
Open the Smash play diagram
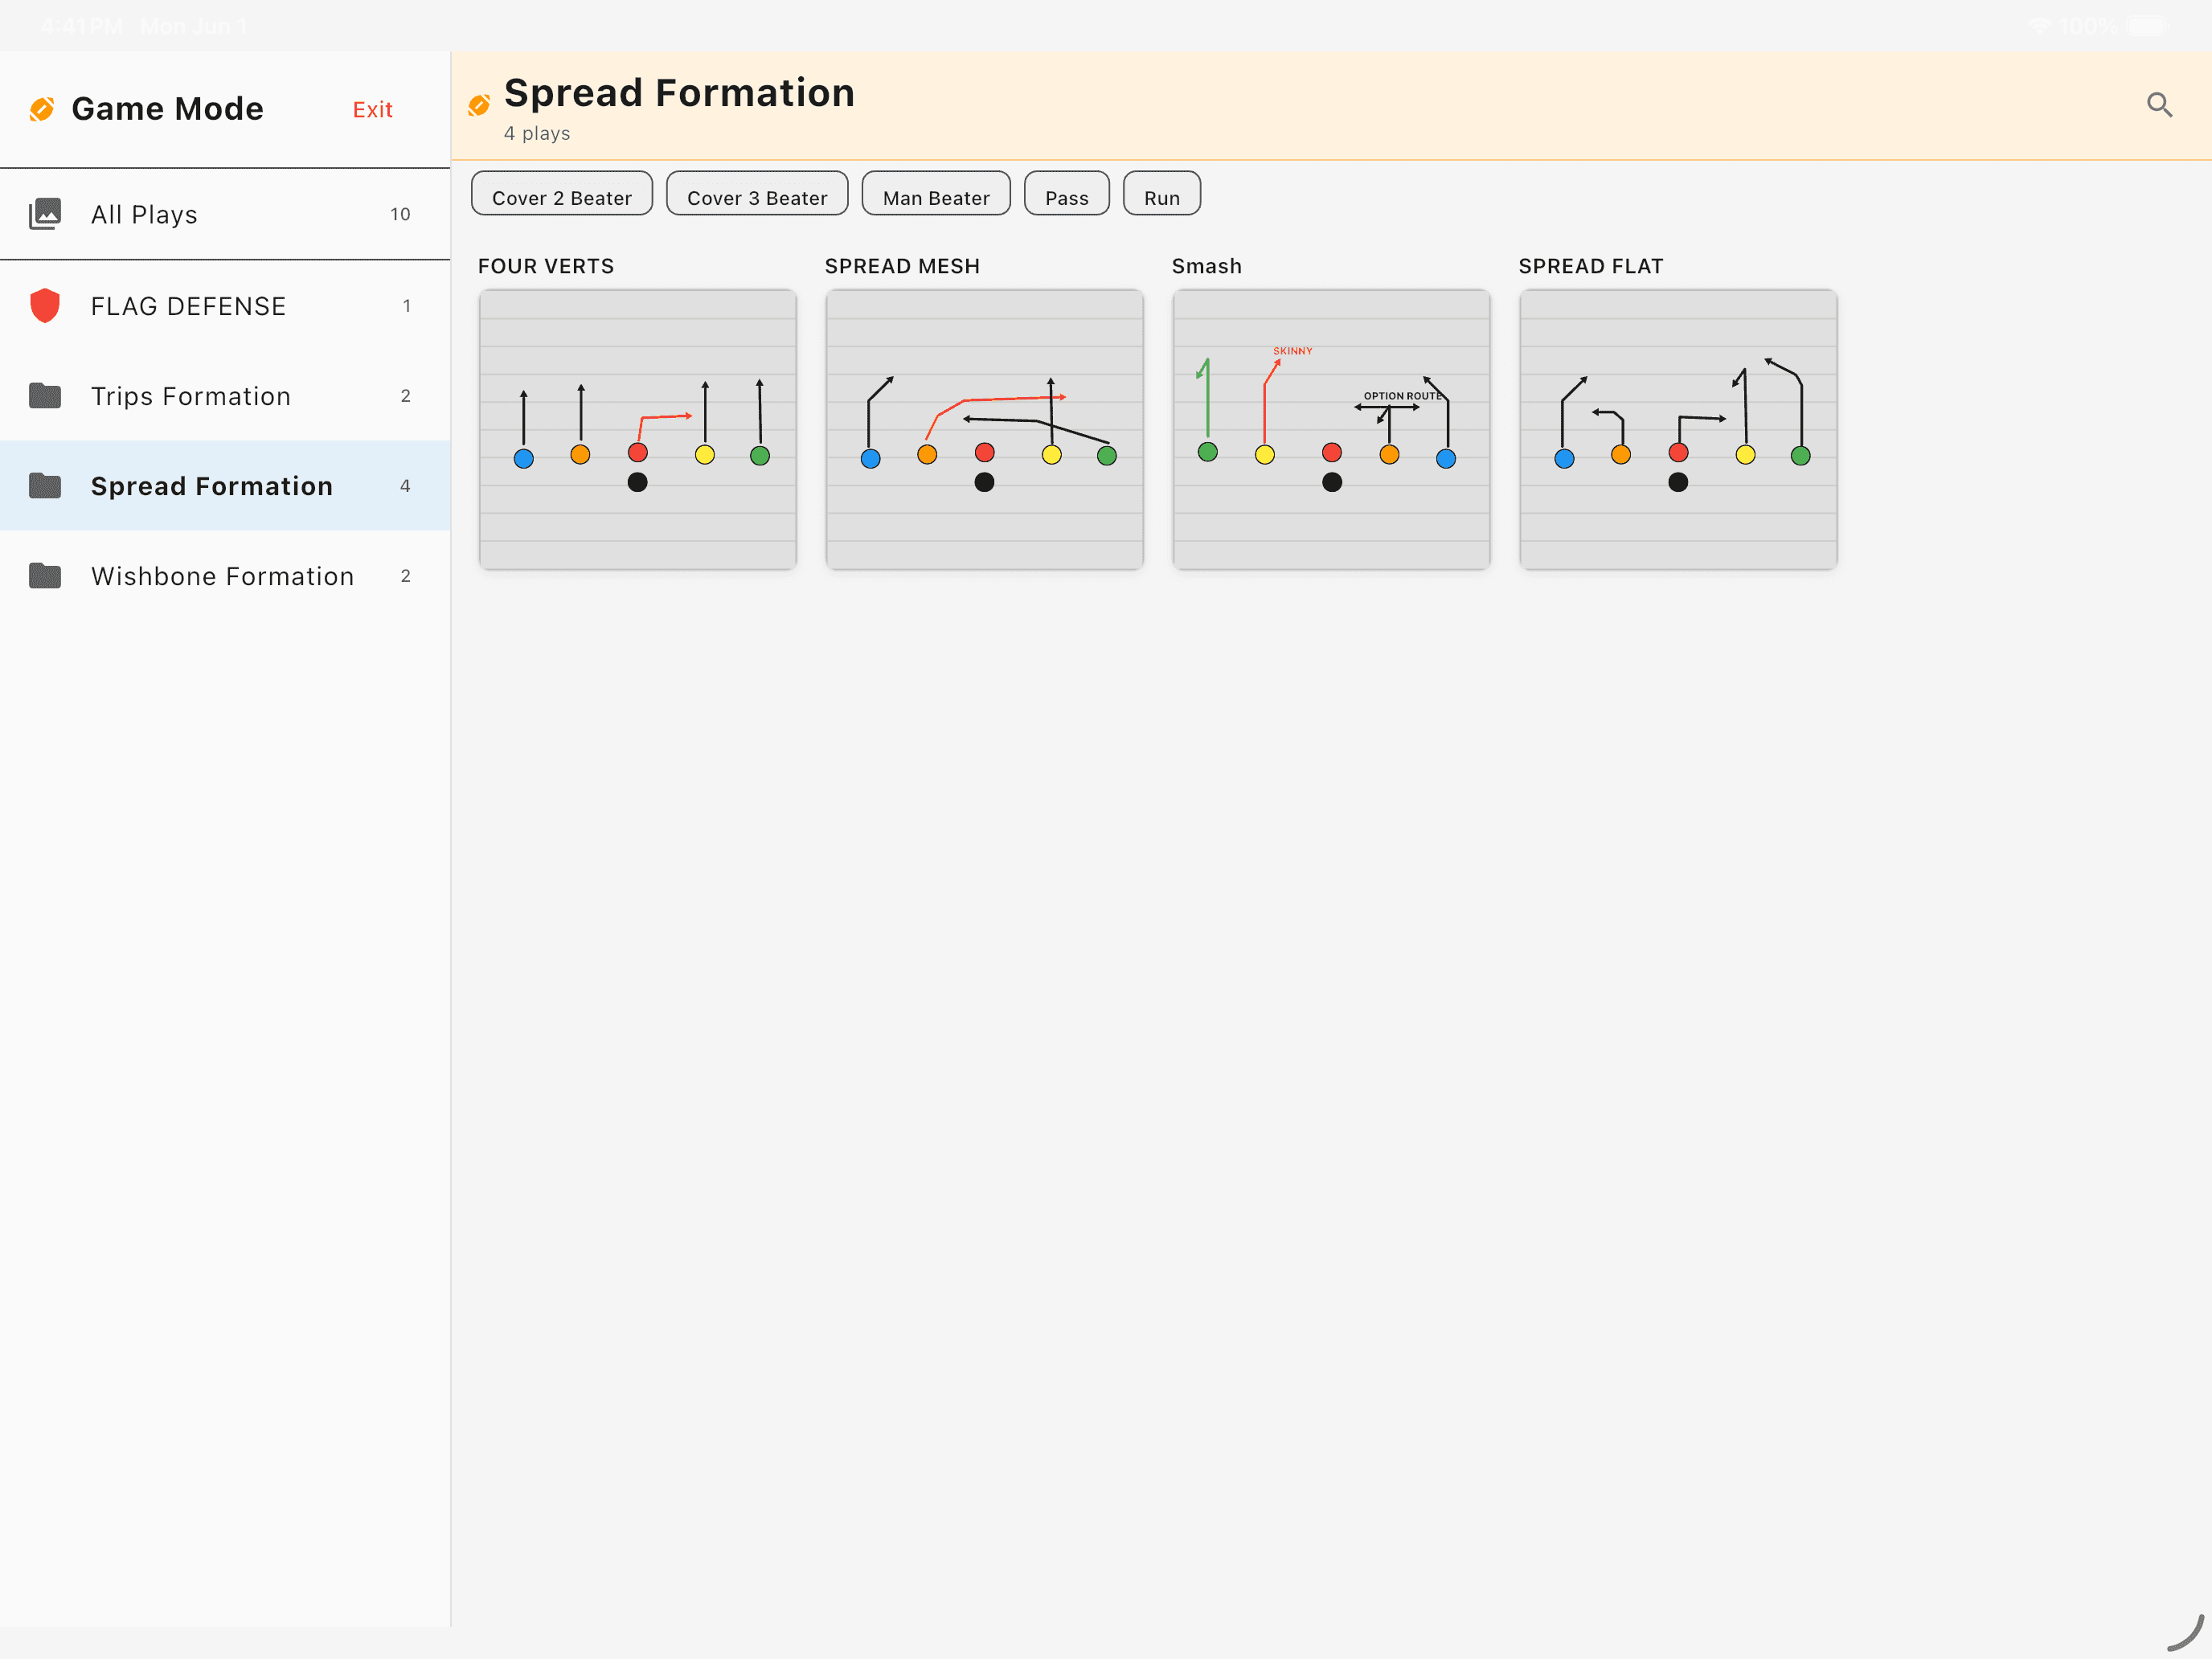1332,430
